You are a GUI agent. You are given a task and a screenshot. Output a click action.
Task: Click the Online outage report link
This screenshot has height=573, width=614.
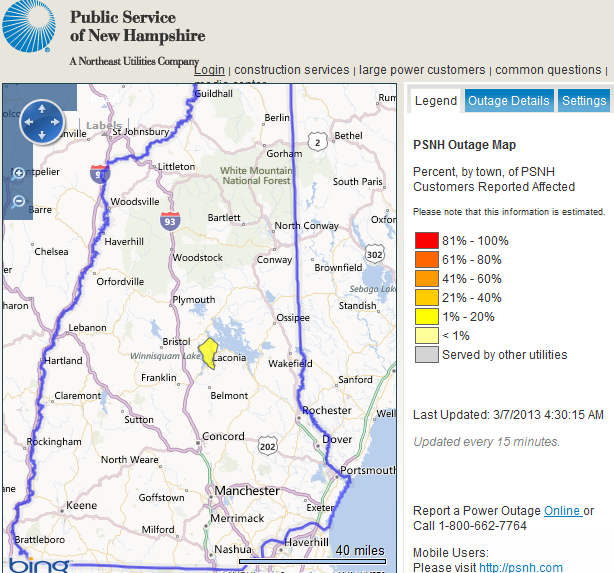pos(563,511)
